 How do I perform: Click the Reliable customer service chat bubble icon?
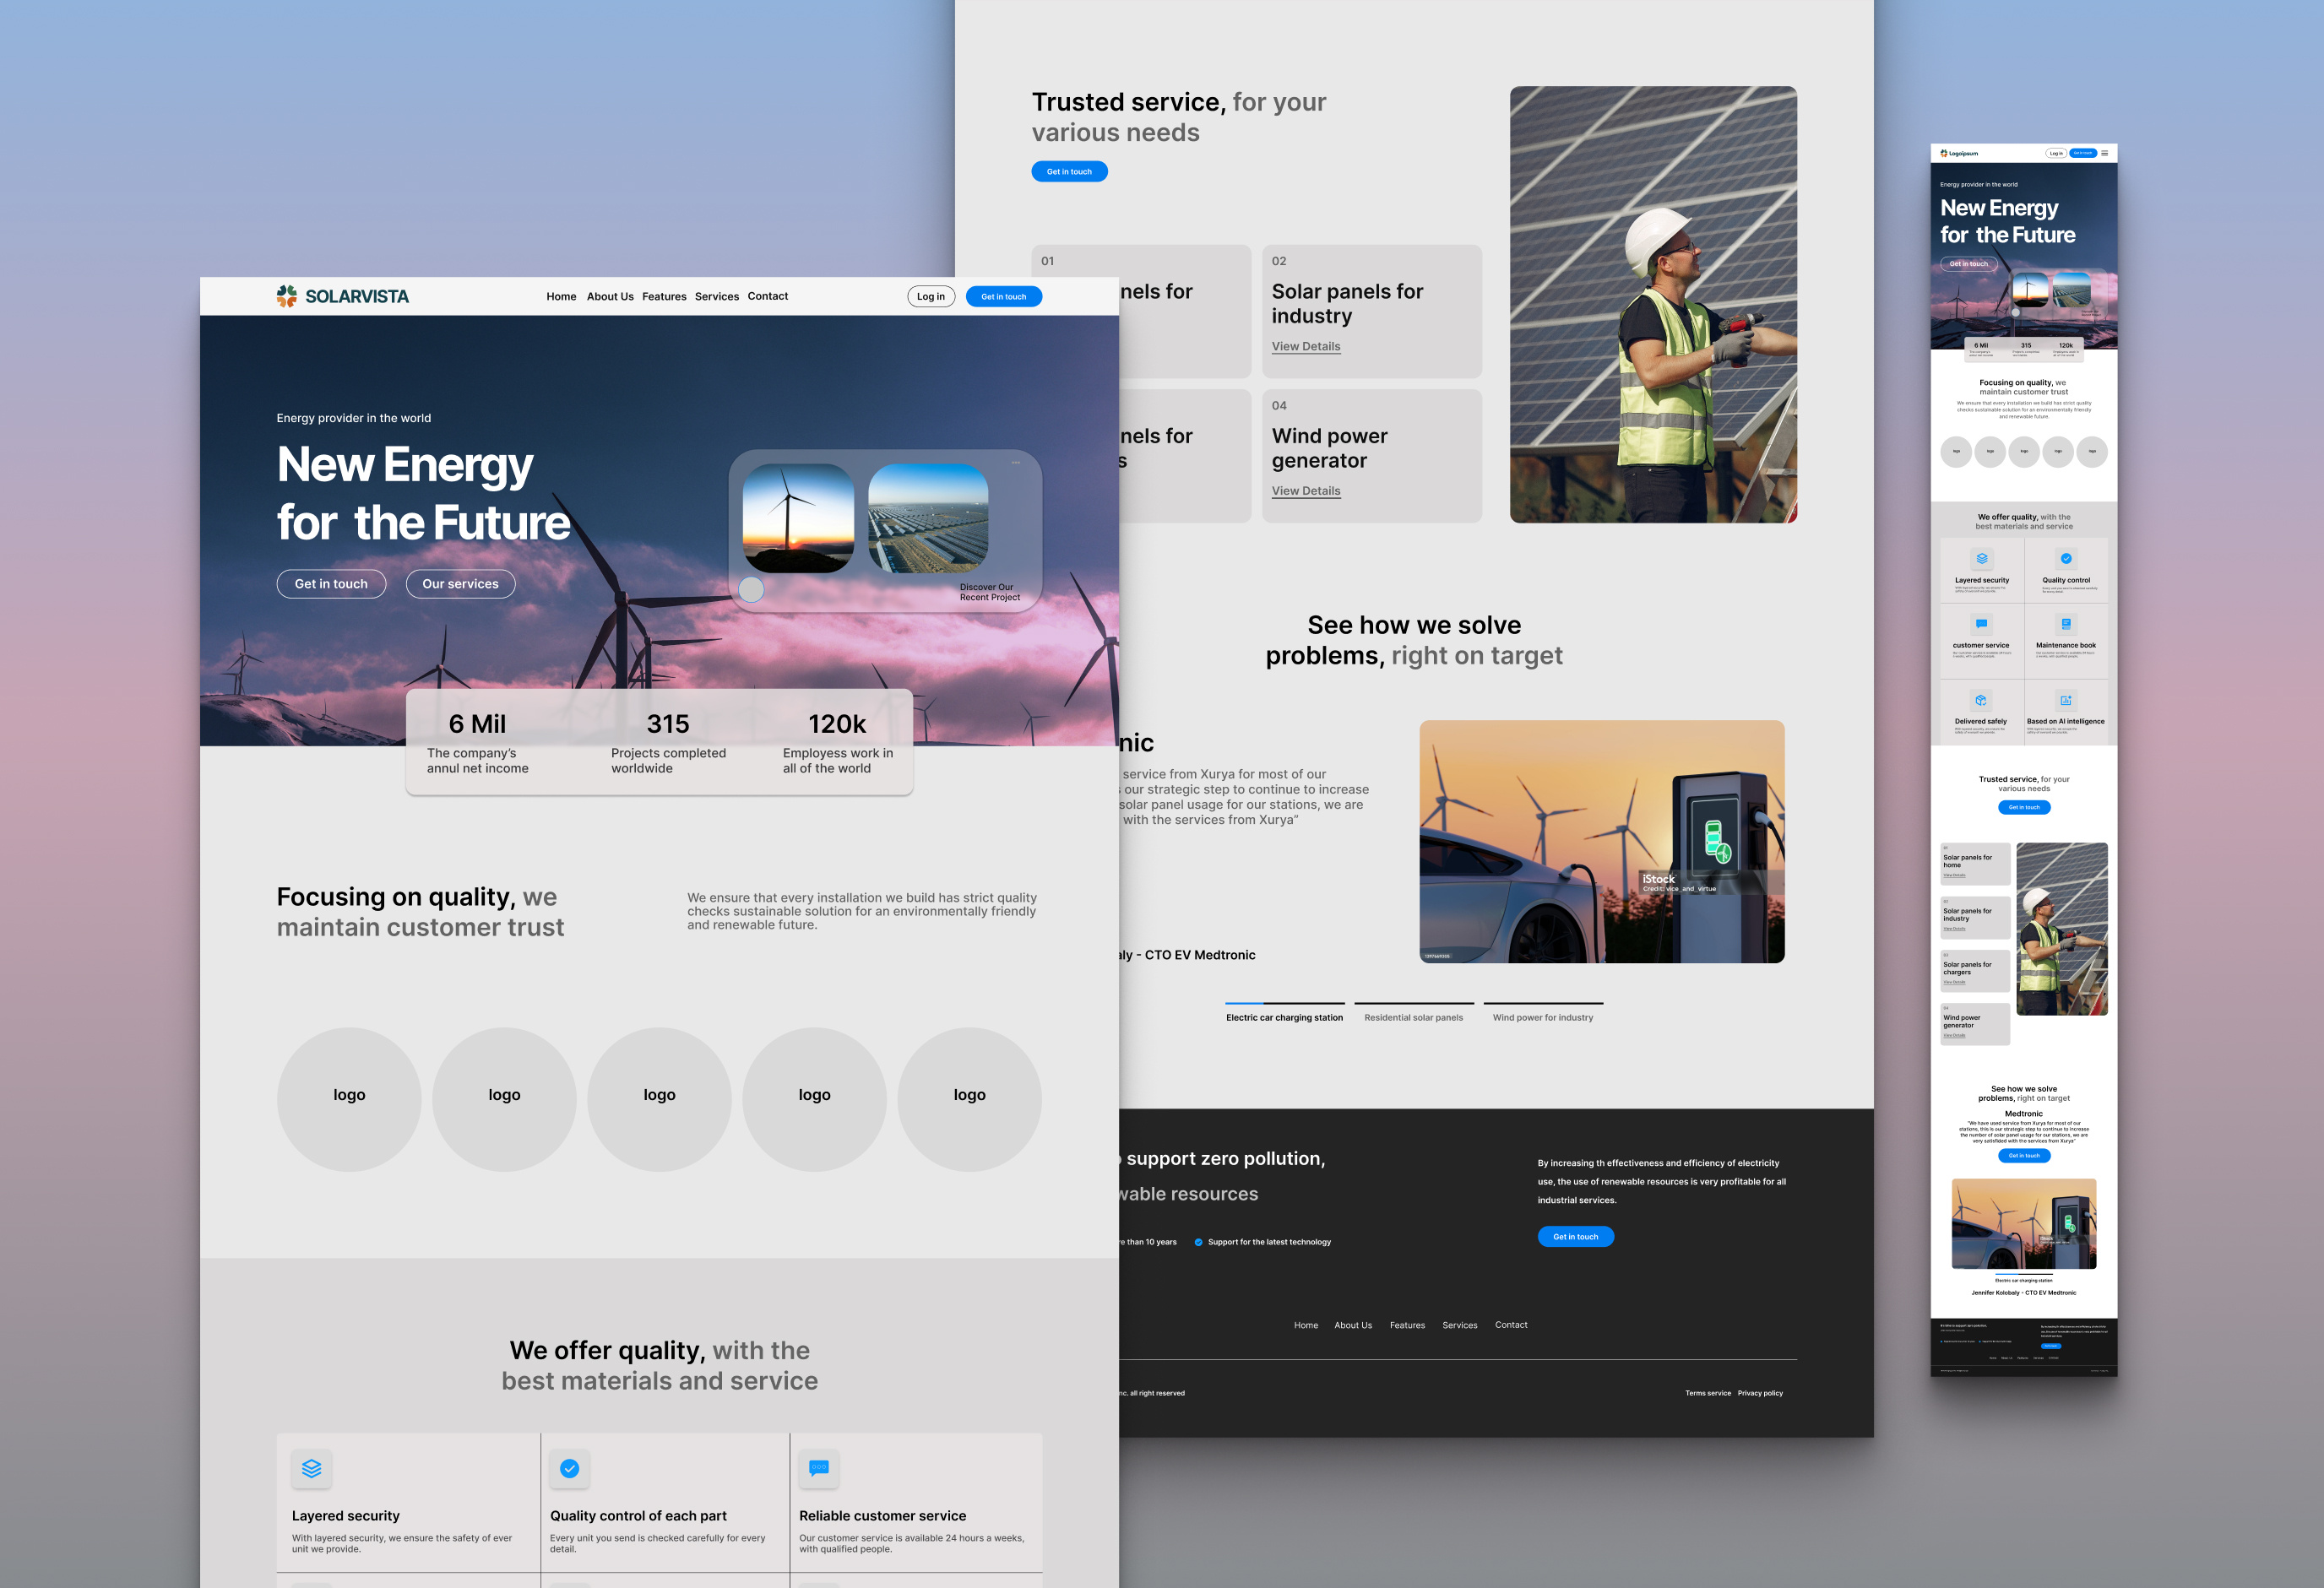click(818, 1467)
